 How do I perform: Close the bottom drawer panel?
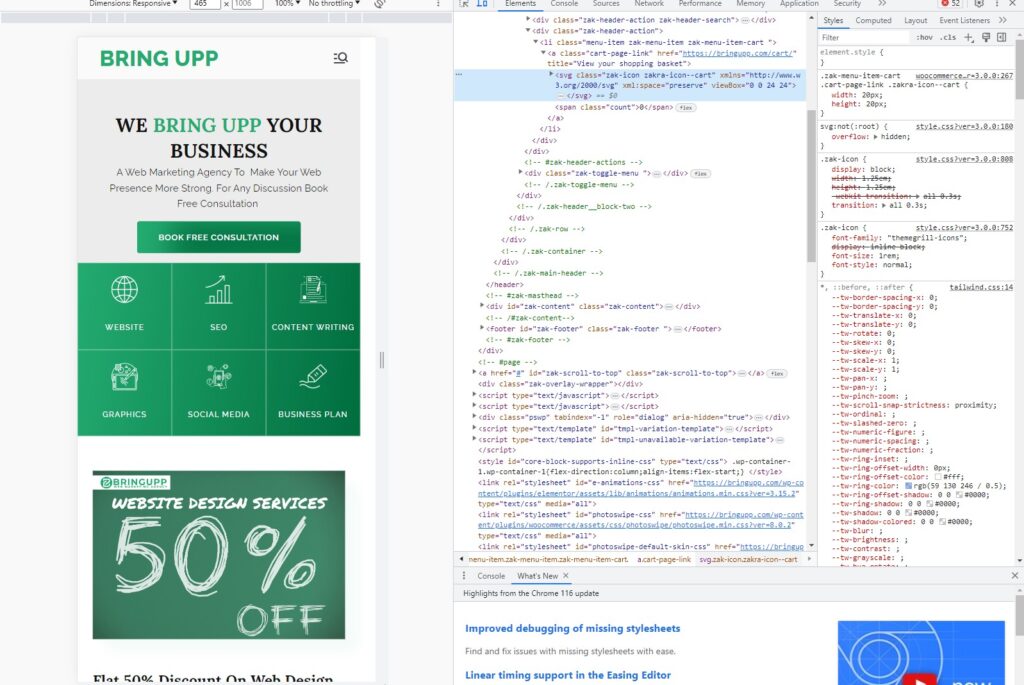[x=1014, y=575]
